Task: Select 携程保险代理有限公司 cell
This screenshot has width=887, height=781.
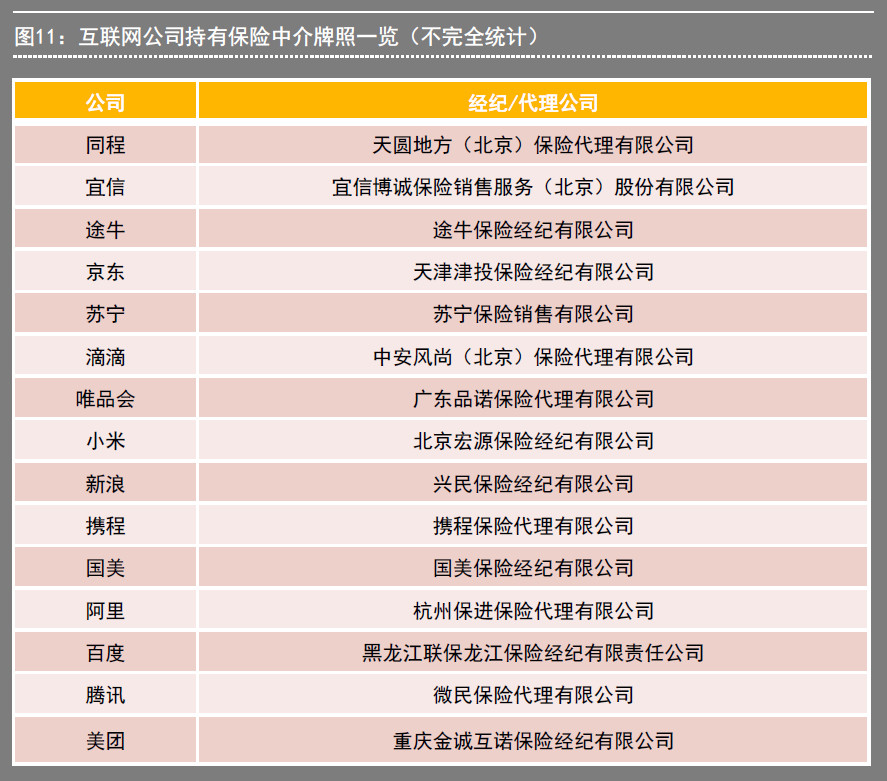Action: tap(533, 525)
